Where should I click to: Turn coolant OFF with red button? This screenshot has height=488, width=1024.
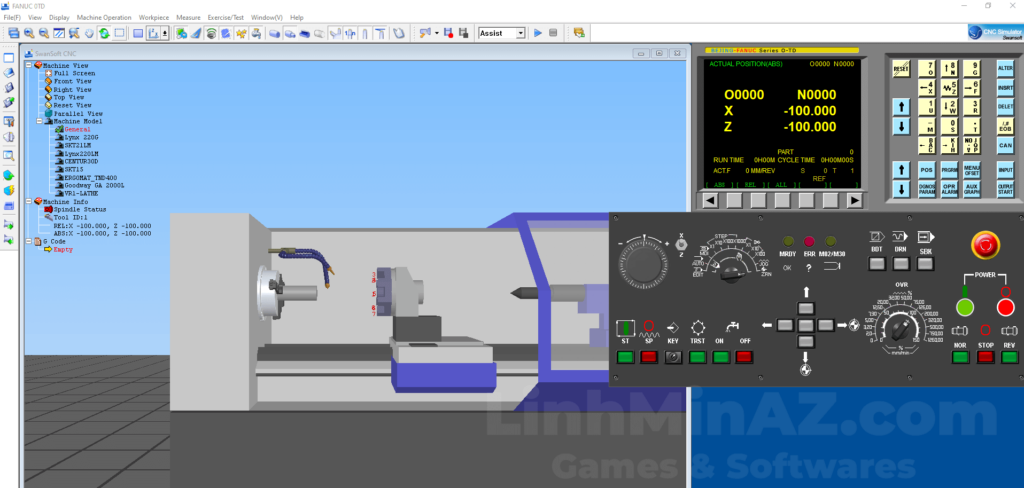[744, 357]
